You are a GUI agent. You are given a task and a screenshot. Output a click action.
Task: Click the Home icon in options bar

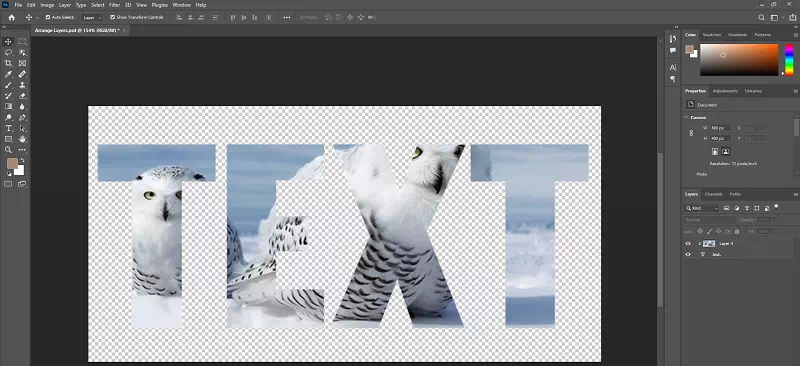[x=11, y=17]
